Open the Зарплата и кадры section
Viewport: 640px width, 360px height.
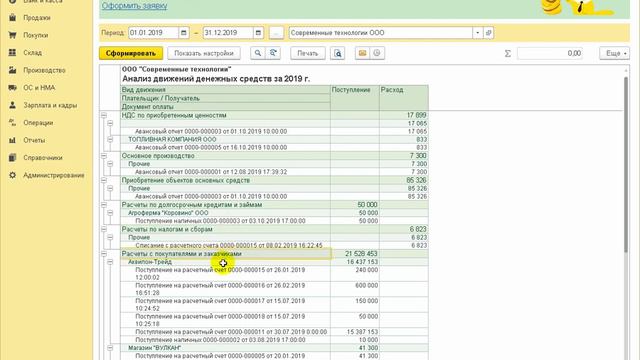(50, 105)
